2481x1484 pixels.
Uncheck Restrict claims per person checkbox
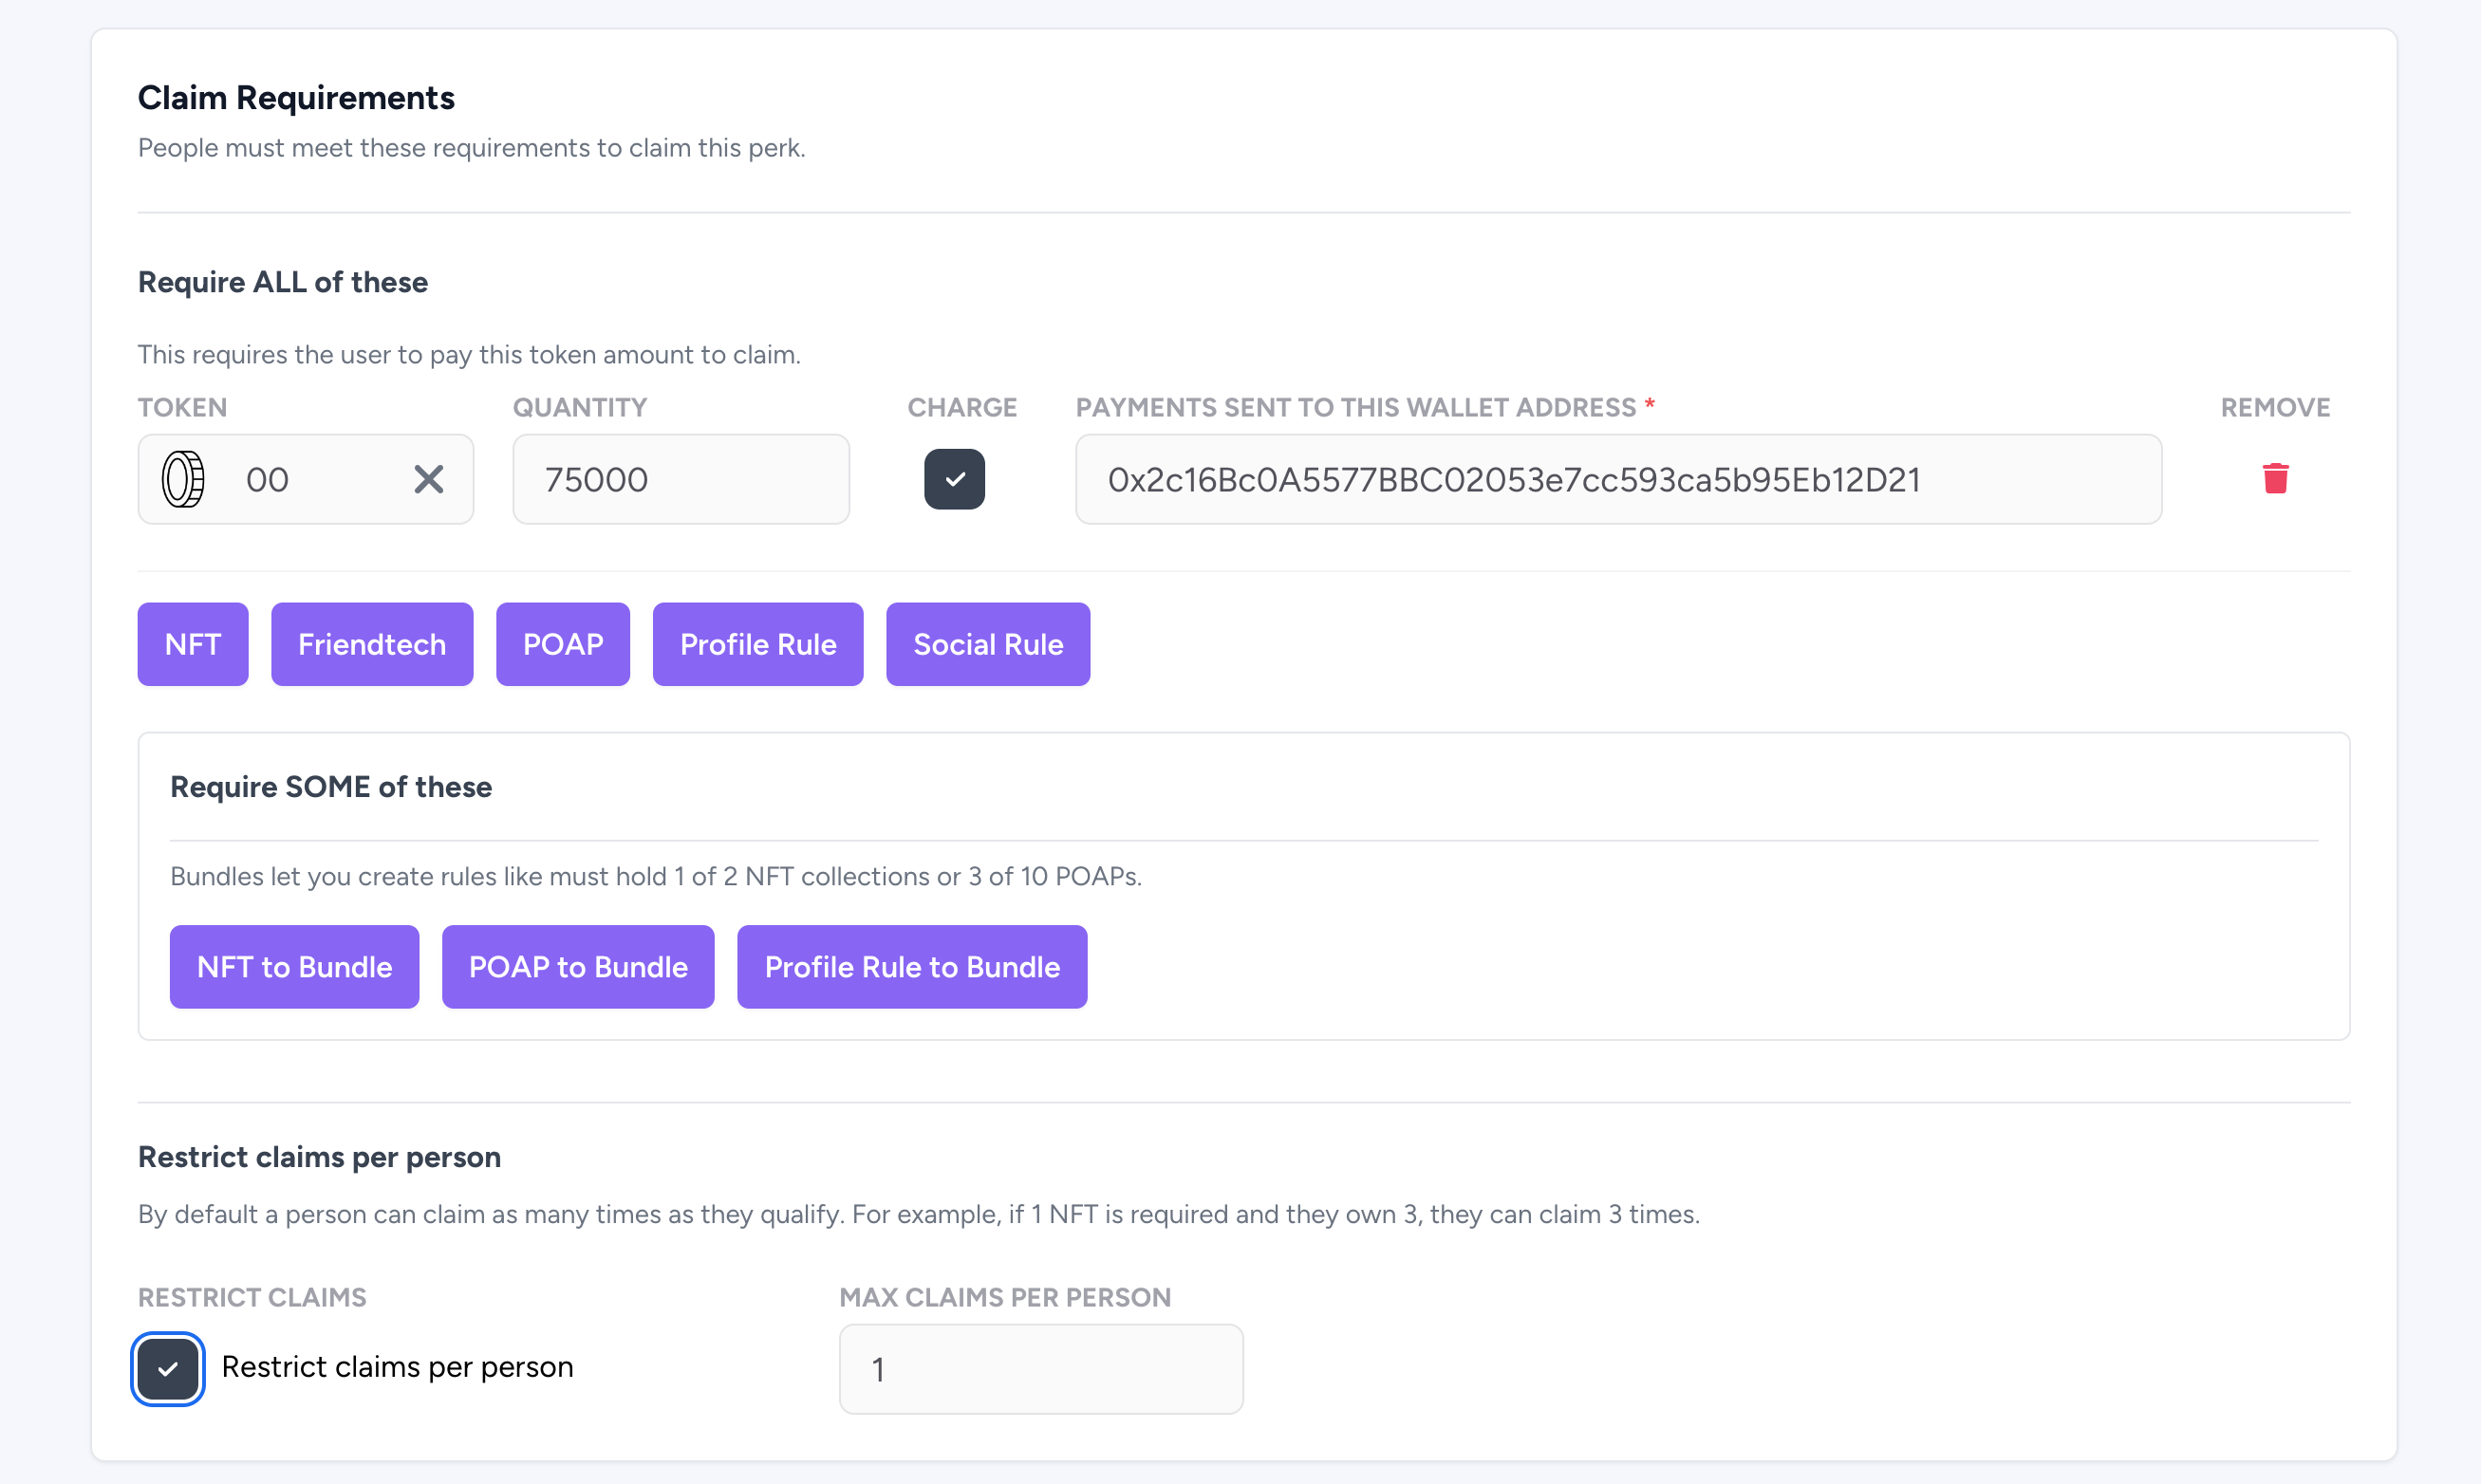(x=168, y=1368)
